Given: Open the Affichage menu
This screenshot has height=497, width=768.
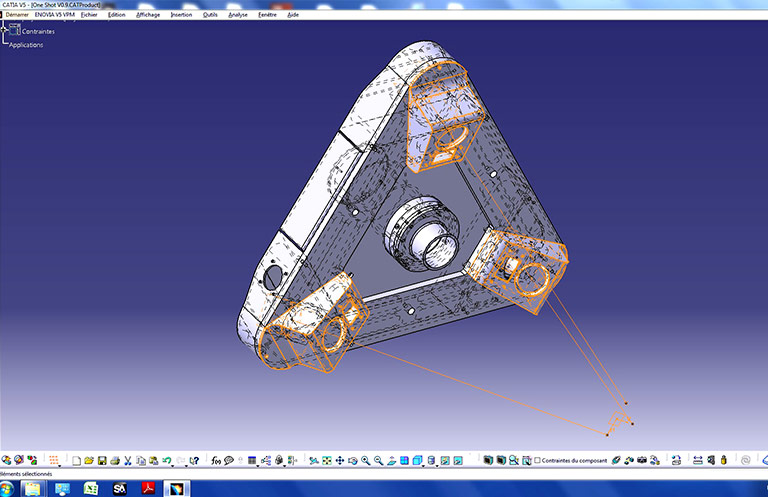Looking at the screenshot, I should (147, 15).
